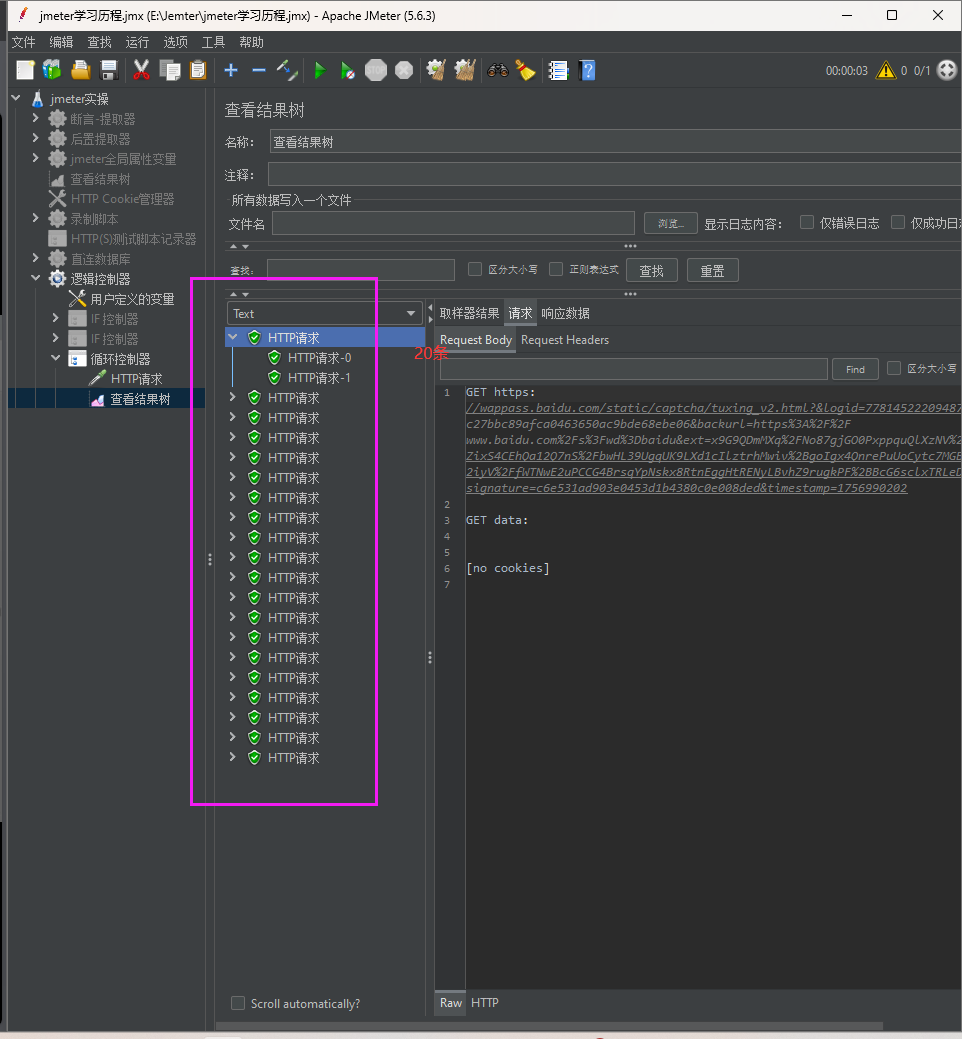This screenshot has height=1039, width=962.
Task: Click the Cut scissors icon
Action: coord(141,70)
